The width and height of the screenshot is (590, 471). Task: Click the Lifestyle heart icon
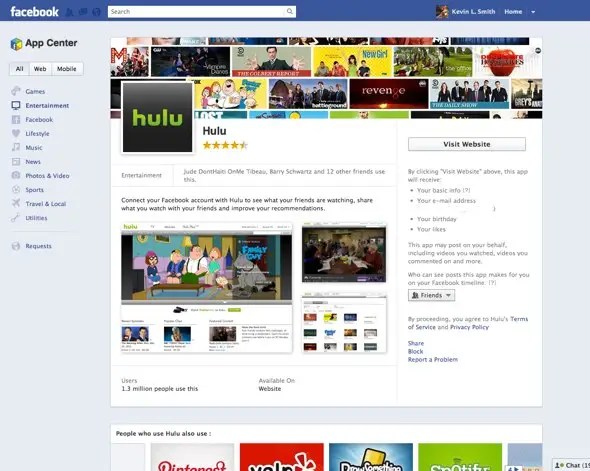[16, 133]
